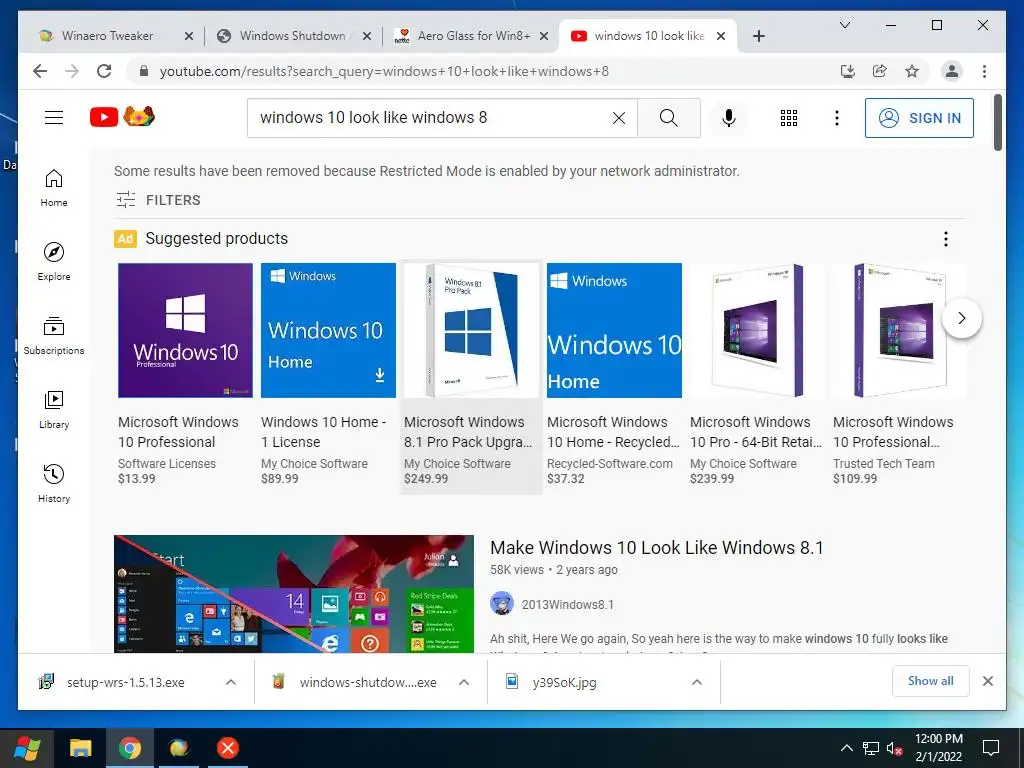The height and width of the screenshot is (768, 1024).
Task: Open Windows 10 Professional $13.99 product image
Action: click(185, 330)
